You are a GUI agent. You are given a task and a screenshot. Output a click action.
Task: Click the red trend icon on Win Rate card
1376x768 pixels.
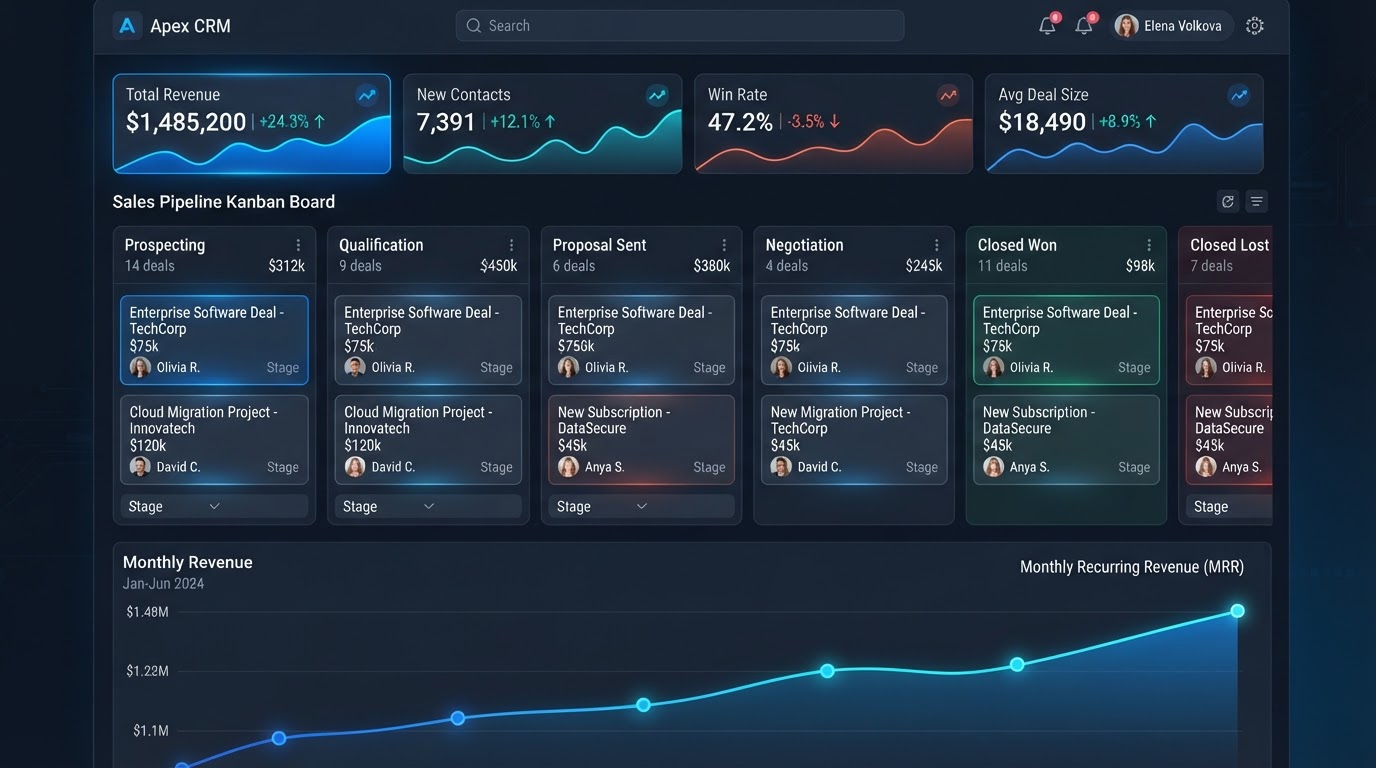(x=948, y=96)
